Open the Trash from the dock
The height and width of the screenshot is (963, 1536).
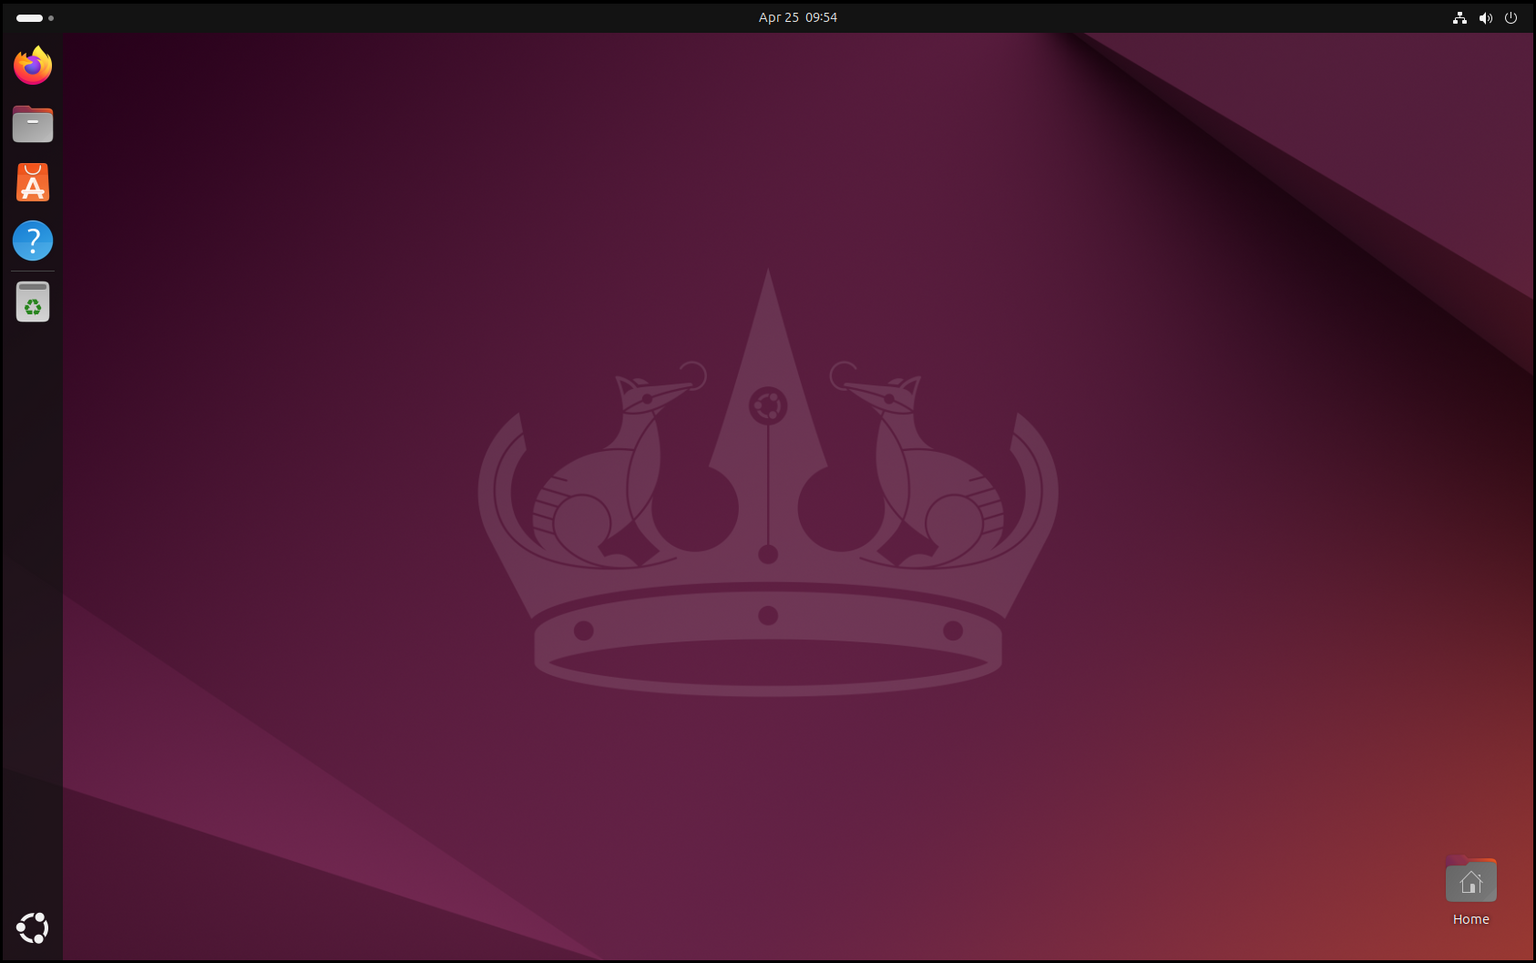tap(32, 301)
